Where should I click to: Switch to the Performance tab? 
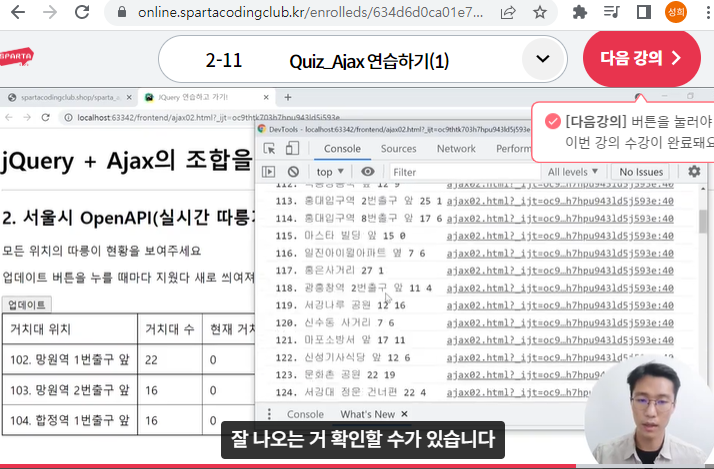(x=513, y=149)
